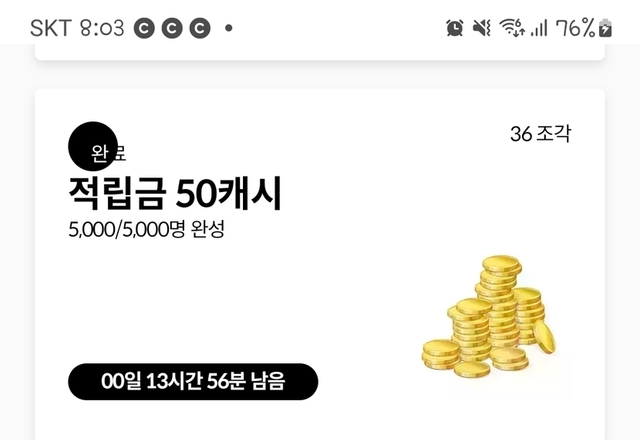Open the alarm clock status icon
The image size is (640, 440).
pos(454,28)
